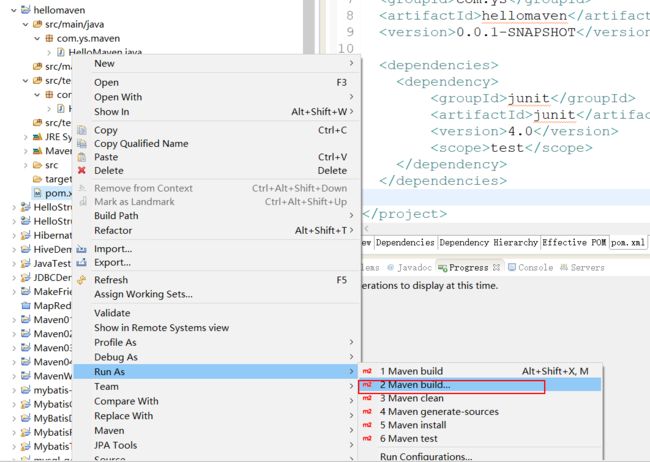Open the Profile As submenu
This screenshot has height=462, width=650.
click(x=217, y=342)
